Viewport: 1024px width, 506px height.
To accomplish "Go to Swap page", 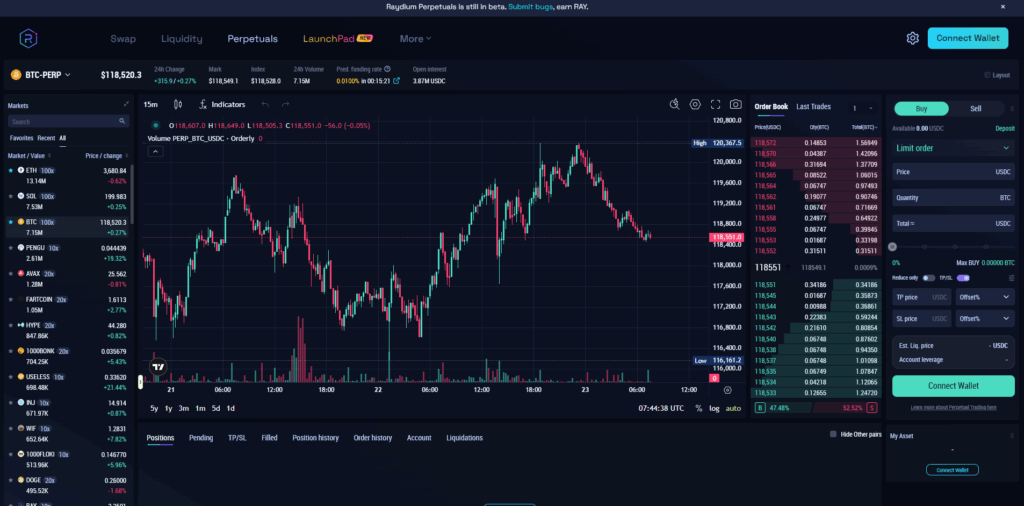I will pos(123,39).
